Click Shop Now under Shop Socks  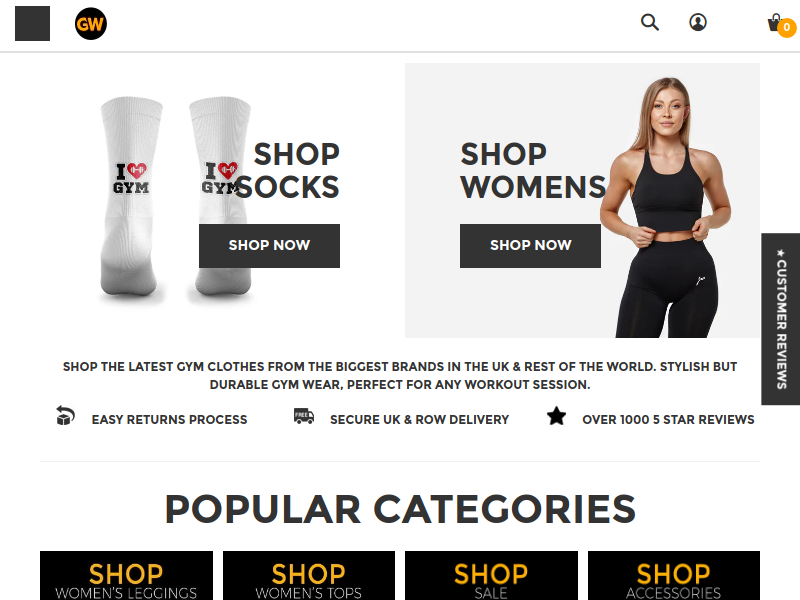click(269, 245)
